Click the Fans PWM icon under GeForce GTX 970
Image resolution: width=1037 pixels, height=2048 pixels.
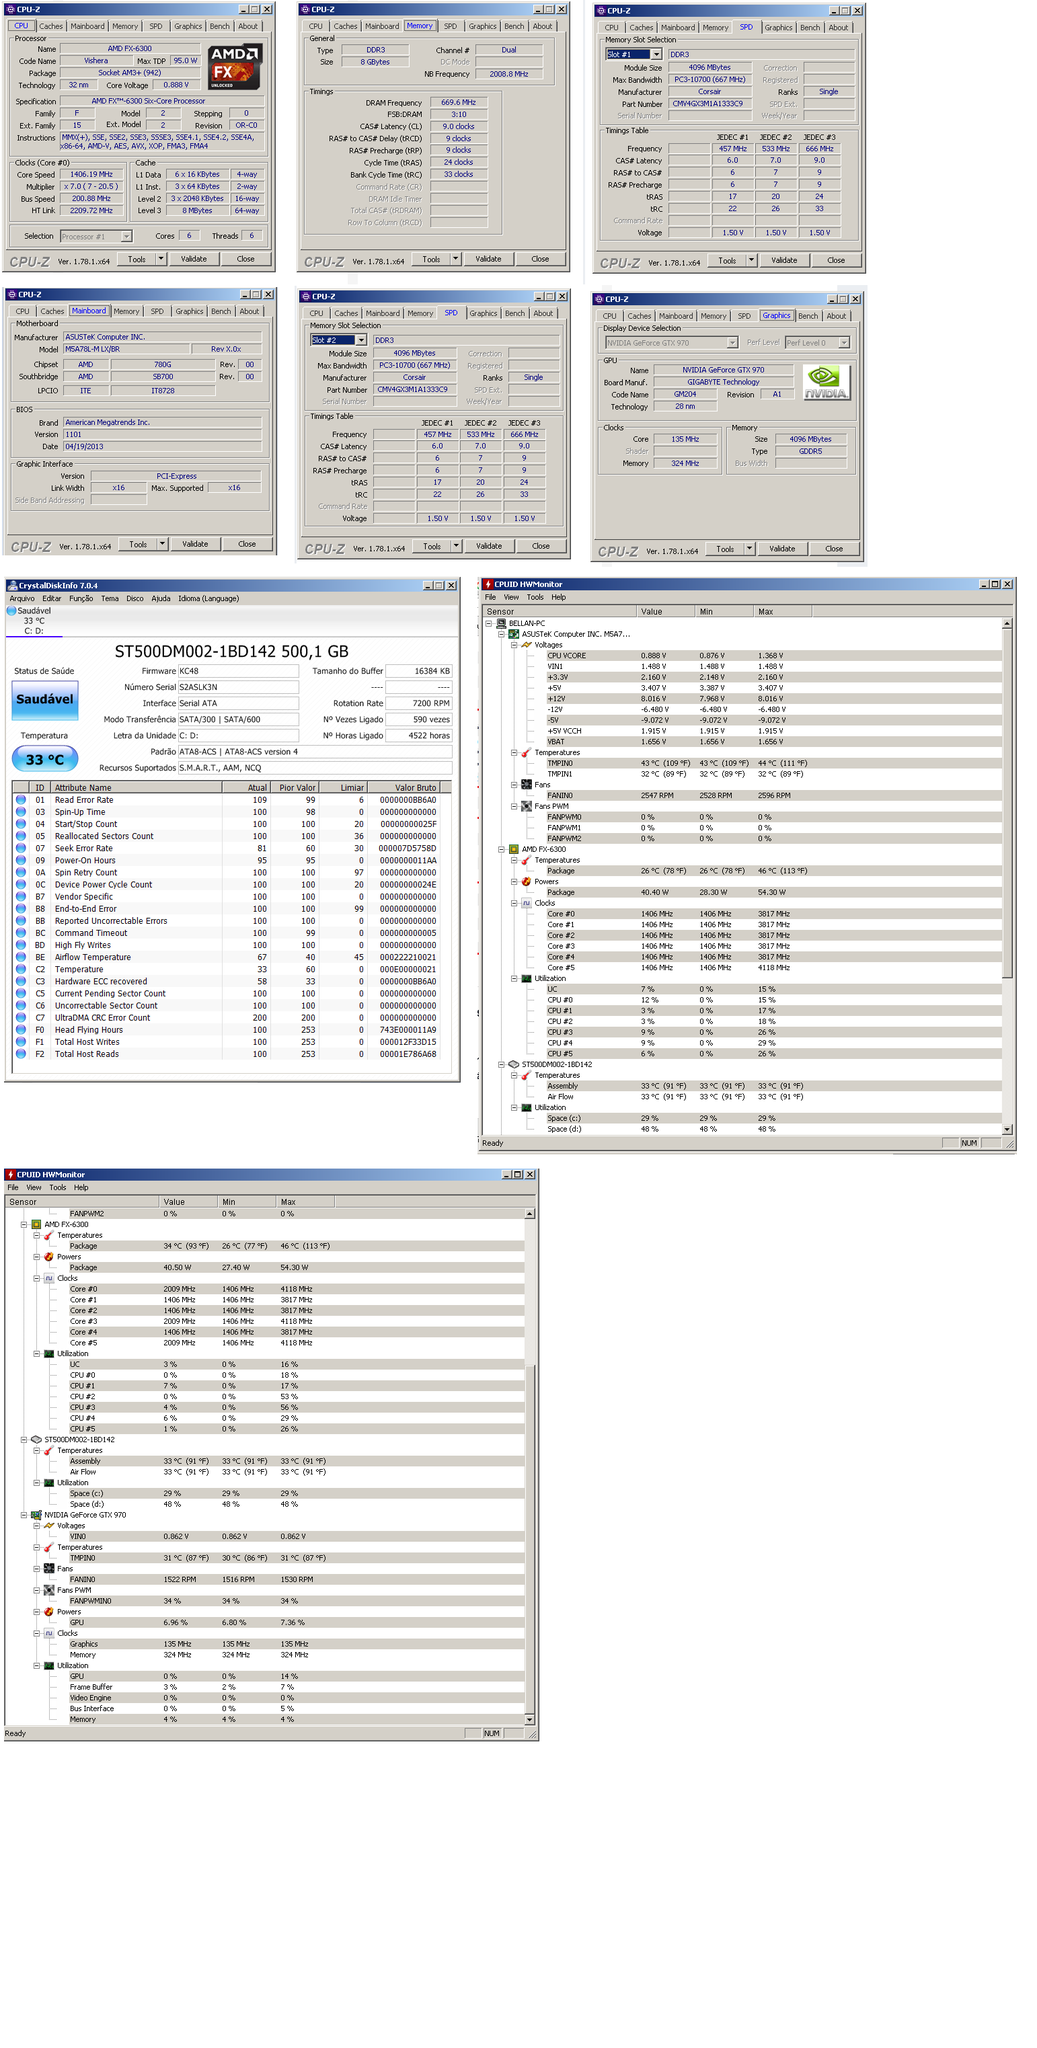tap(49, 1590)
